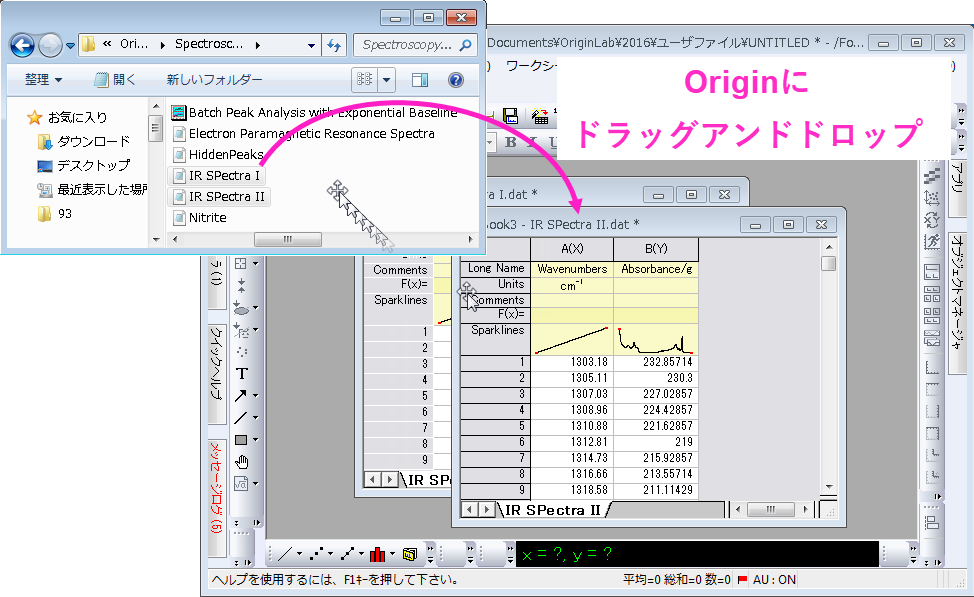Viewport: 974px width, 597px height.
Task: Select the Line drawing tool
Action: (x=240, y=418)
